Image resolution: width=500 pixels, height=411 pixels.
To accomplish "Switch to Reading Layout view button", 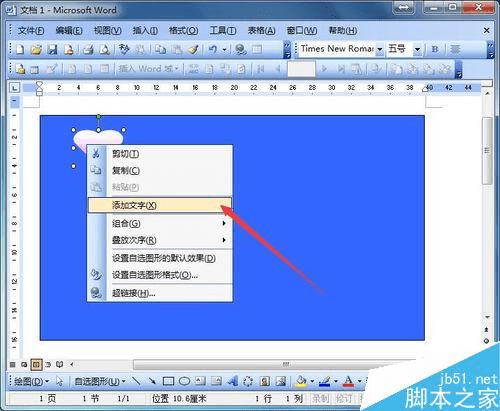I will [60, 364].
